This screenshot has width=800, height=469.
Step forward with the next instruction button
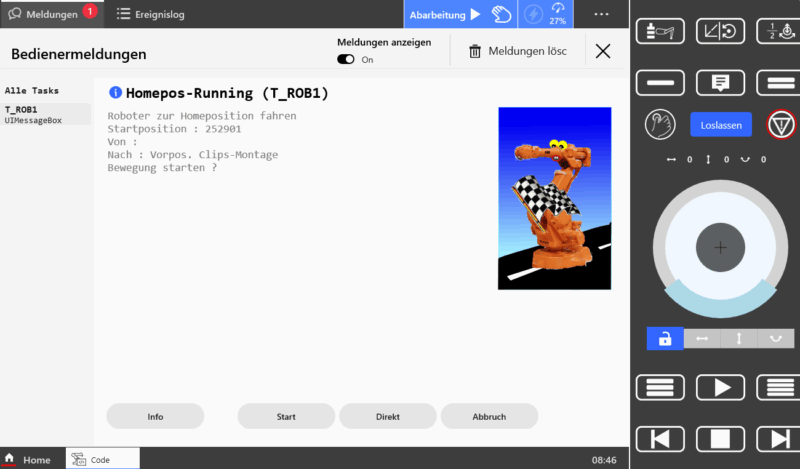point(774,438)
